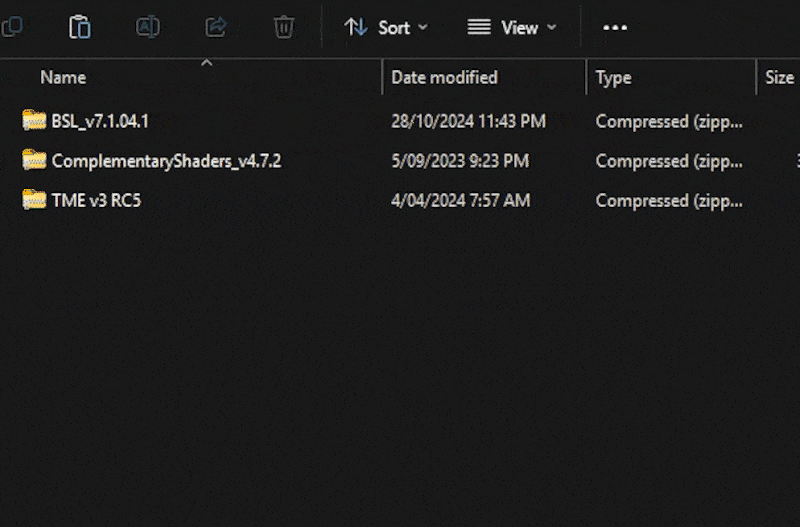Viewport: 800px width, 527px height.
Task: Sort by Date modified column header
Action: click(444, 78)
